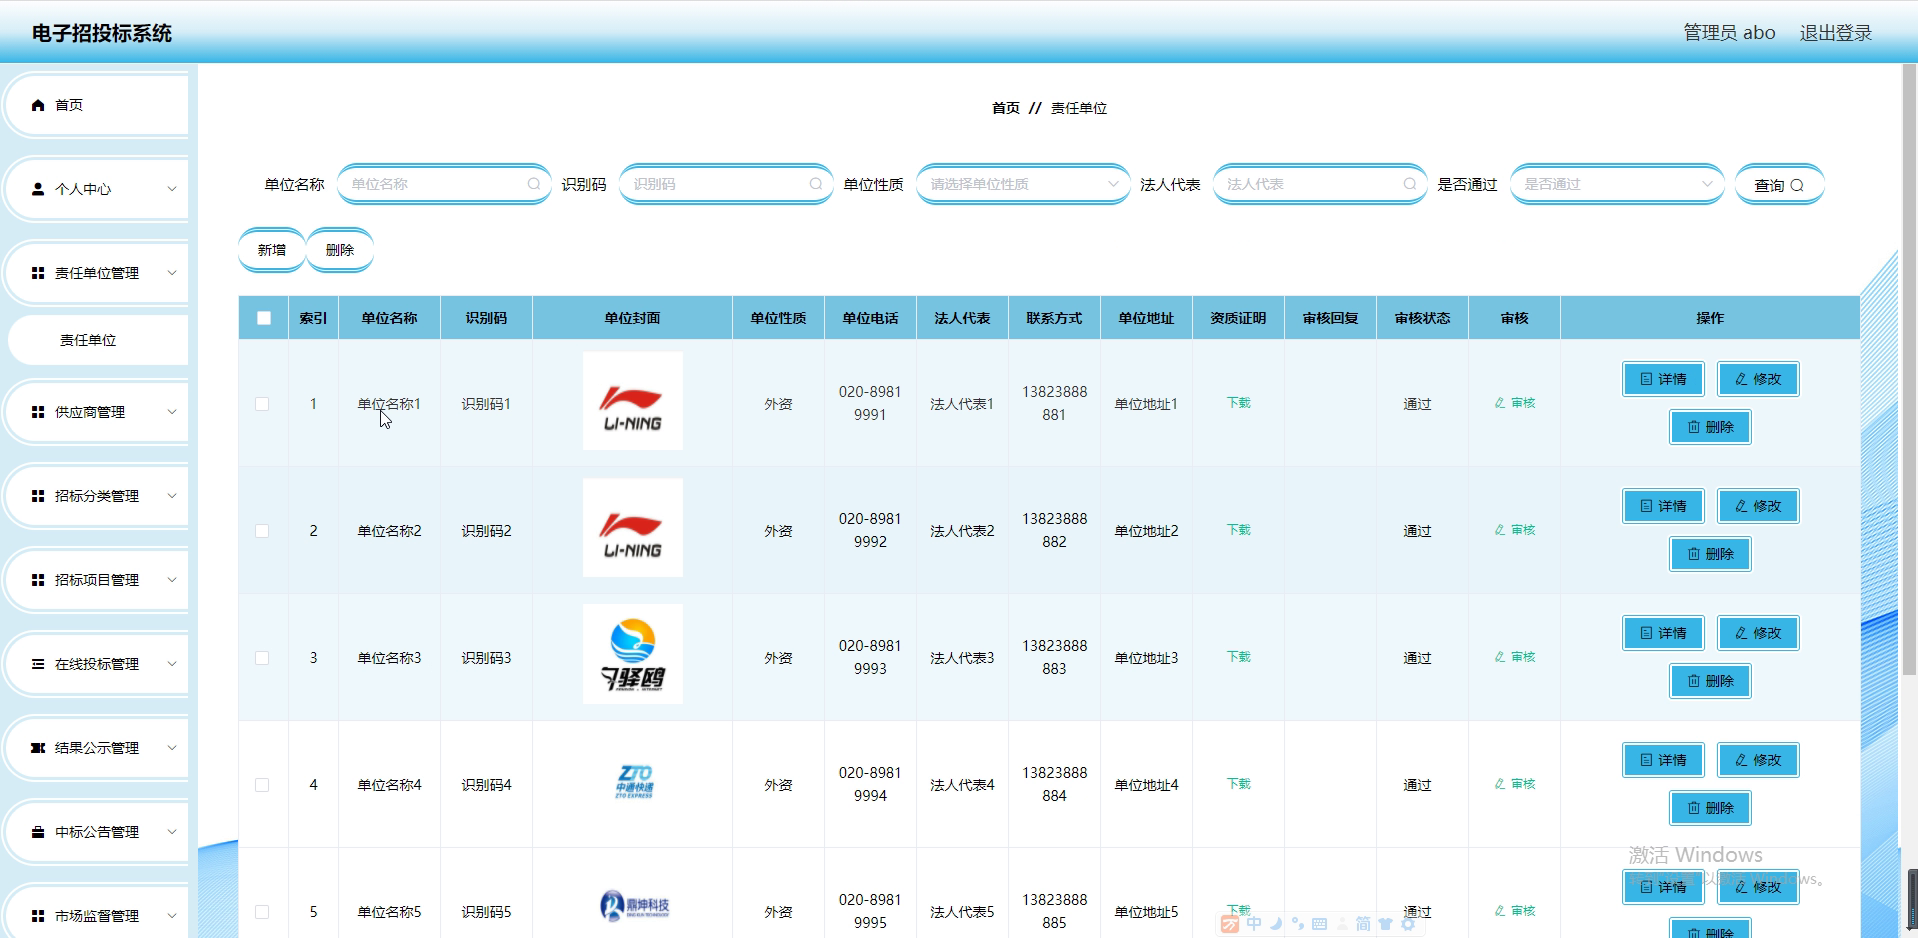Open the 是否通过 dropdown
This screenshot has height=938, width=1918.
pos(1617,184)
